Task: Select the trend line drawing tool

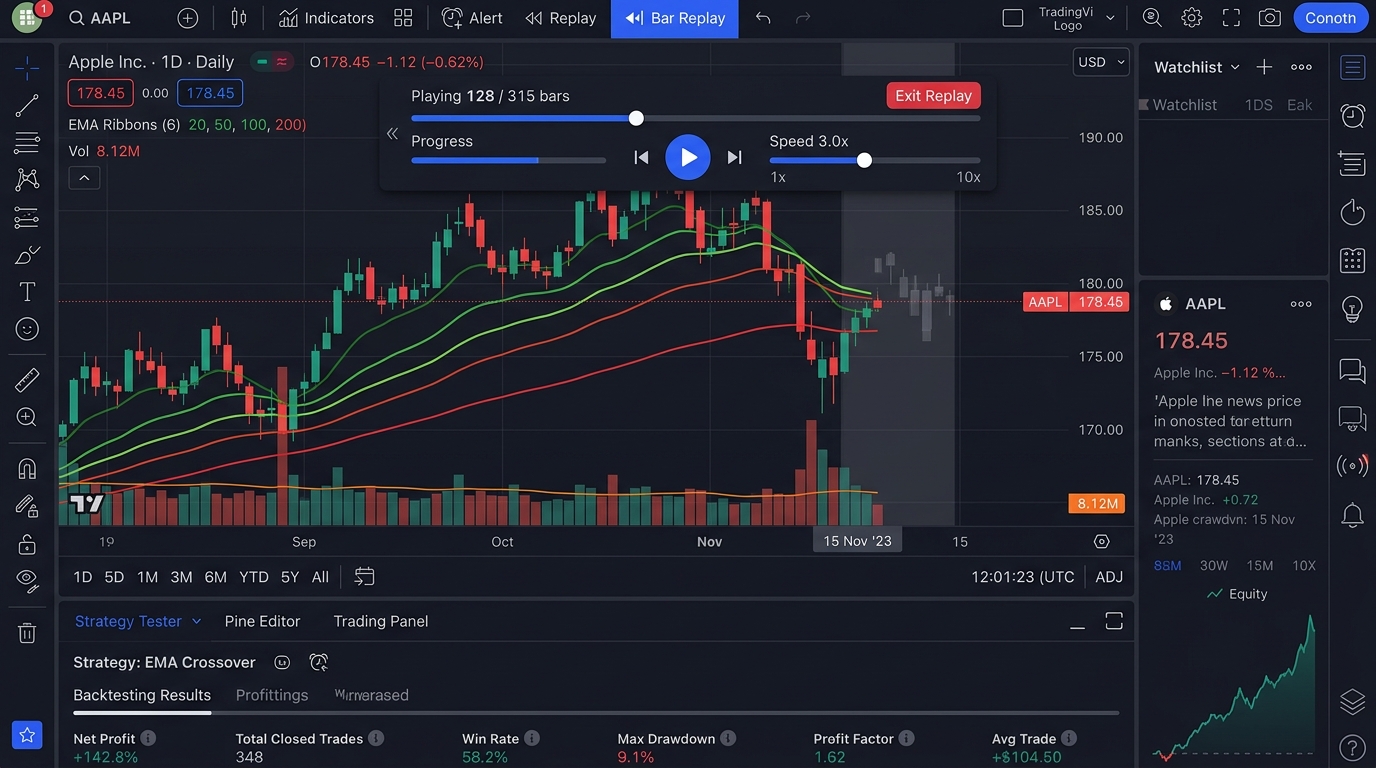Action: [27, 106]
